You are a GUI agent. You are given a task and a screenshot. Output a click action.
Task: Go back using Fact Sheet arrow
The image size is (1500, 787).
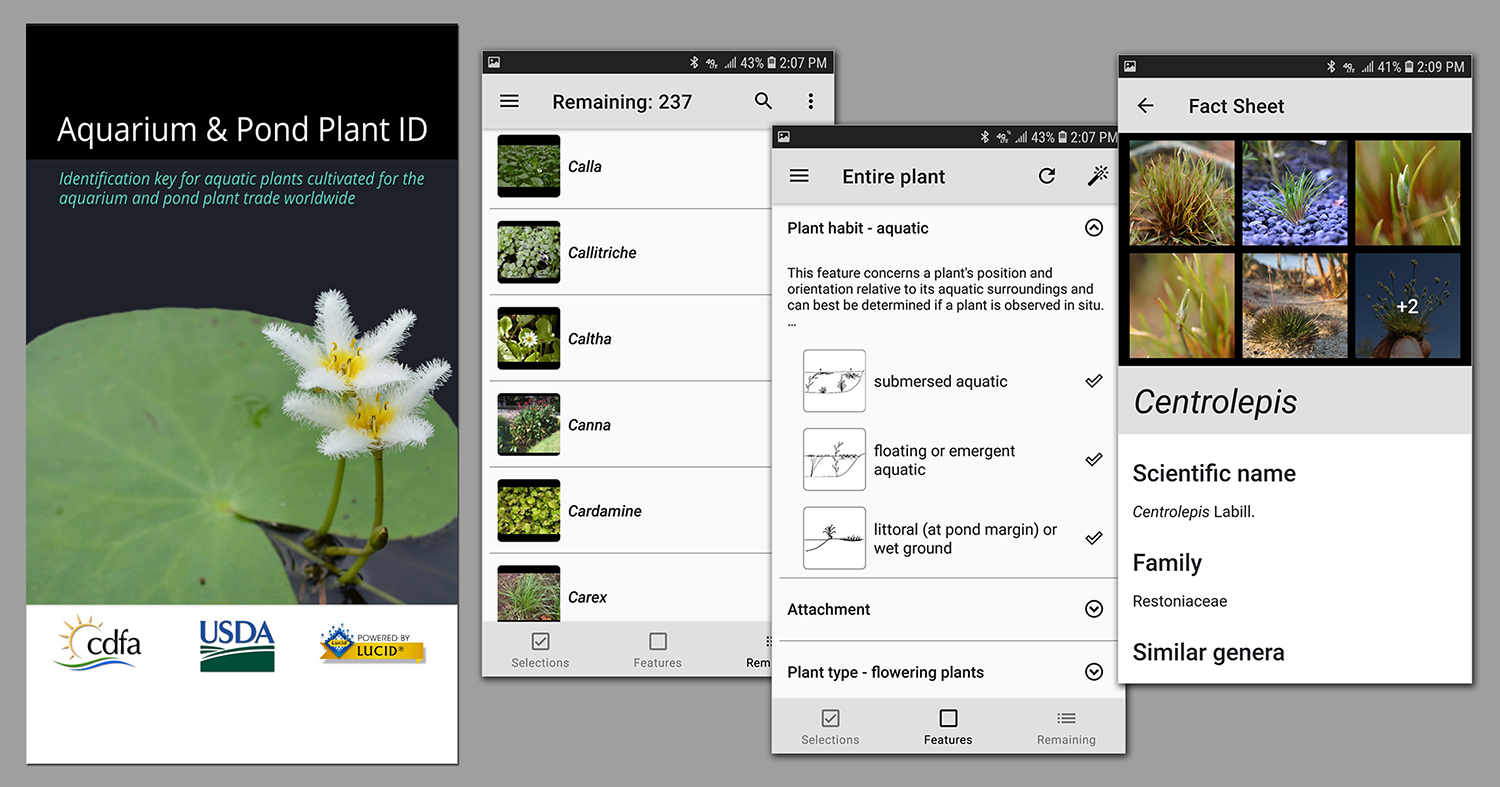(1146, 106)
